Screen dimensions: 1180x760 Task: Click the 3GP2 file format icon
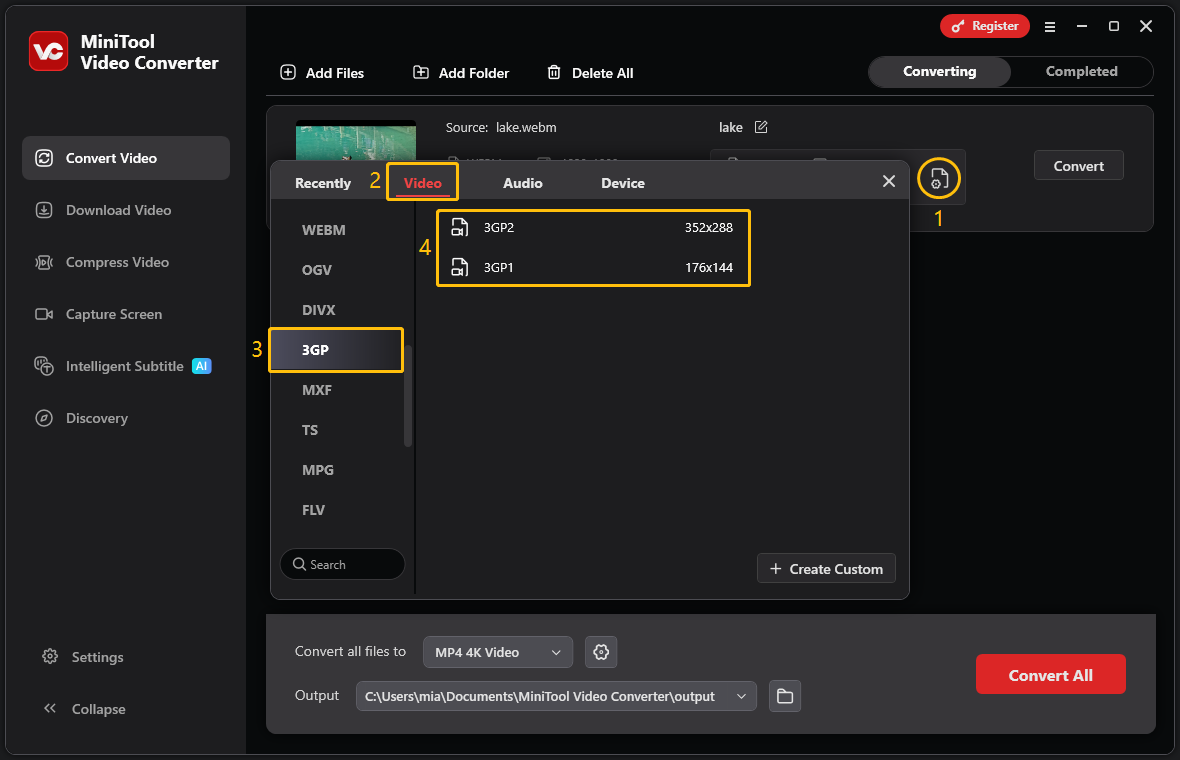click(459, 227)
